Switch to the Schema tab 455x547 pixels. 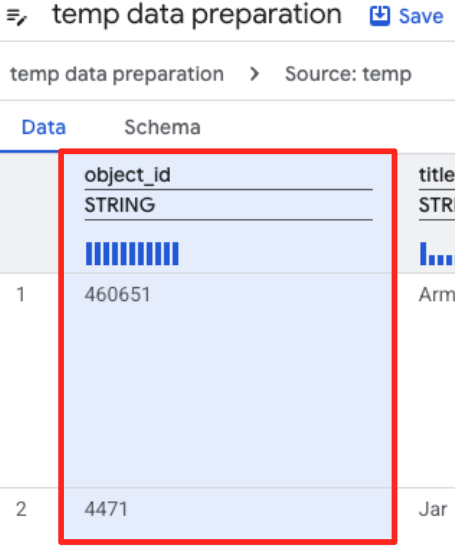pos(162,127)
